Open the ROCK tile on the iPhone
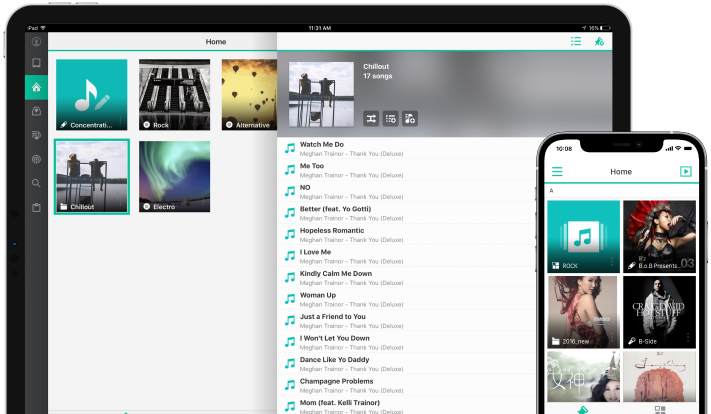The width and height of the screenshot is (711, 414). 584,237
